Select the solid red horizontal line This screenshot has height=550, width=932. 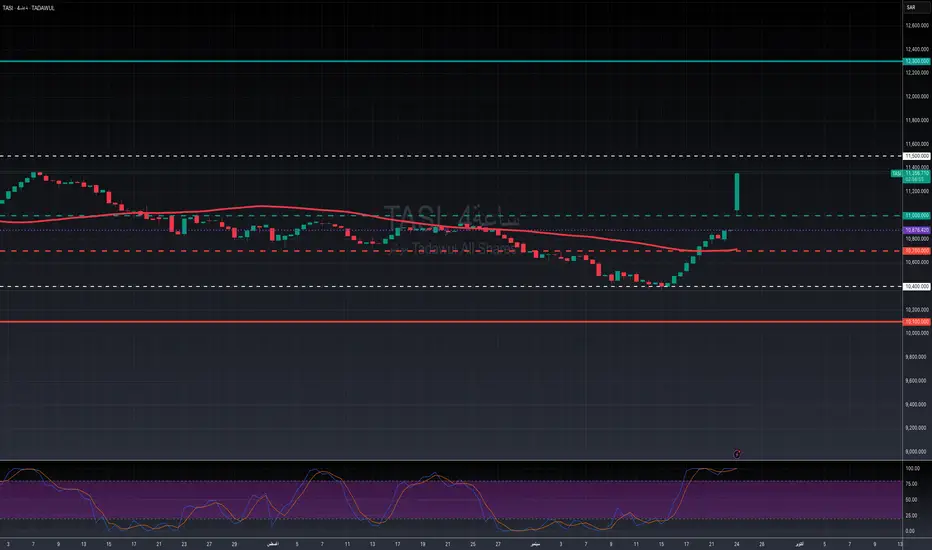[x=400, y=322]
